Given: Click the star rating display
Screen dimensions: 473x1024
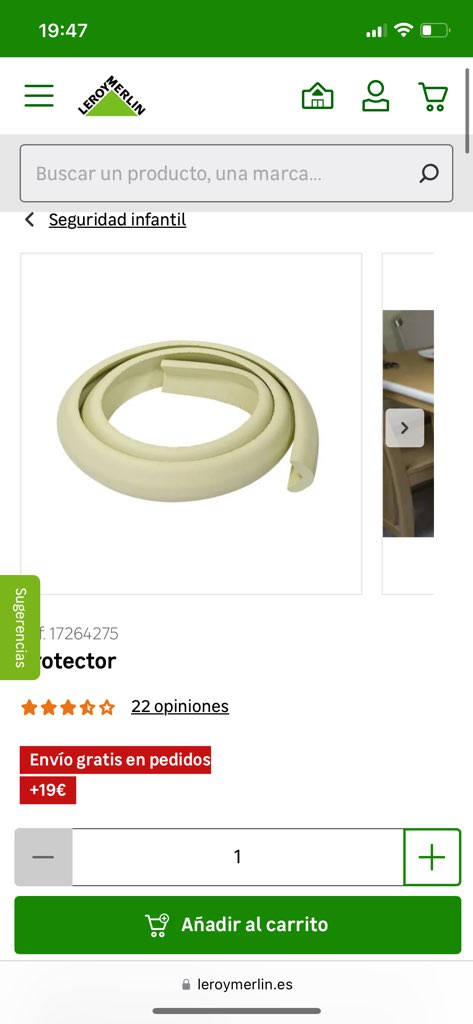Looking at the screenshot, I should (x=68, y=707).
